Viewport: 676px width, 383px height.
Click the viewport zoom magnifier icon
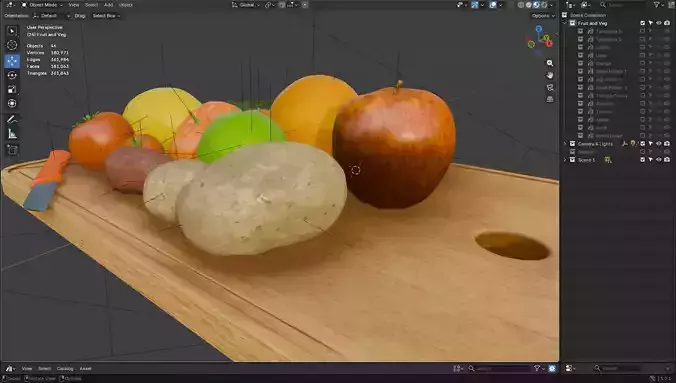point(550,63)
